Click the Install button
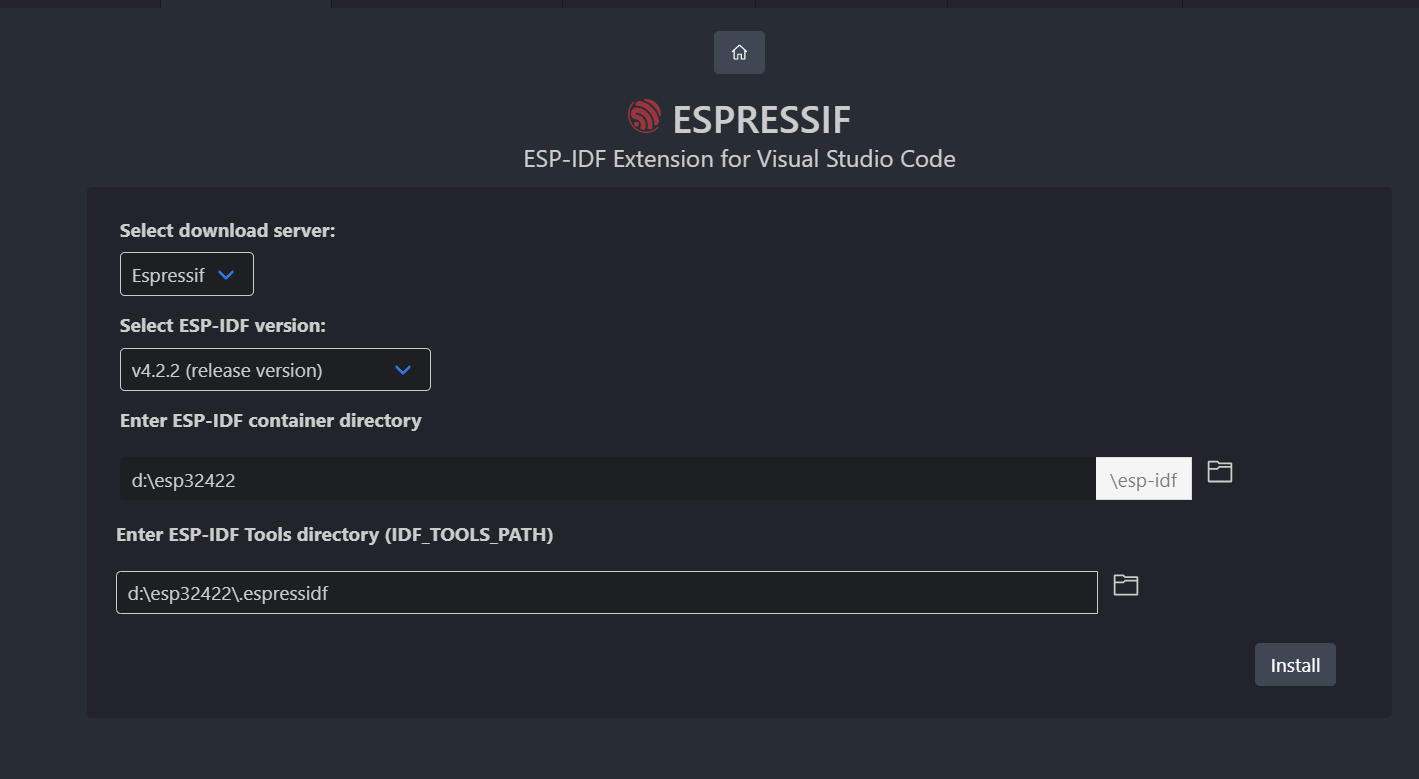The image size is (1419, 779). (x=1294, y=664)
